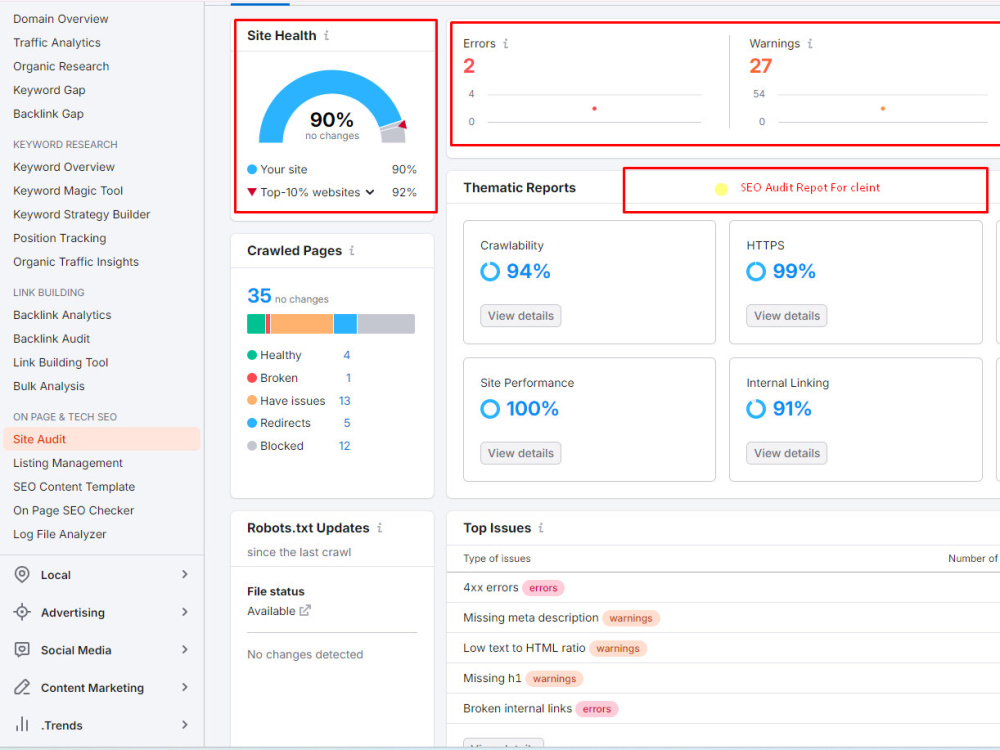Click the Errors info icon
1000x750 pixels.
tap(506, 43)
